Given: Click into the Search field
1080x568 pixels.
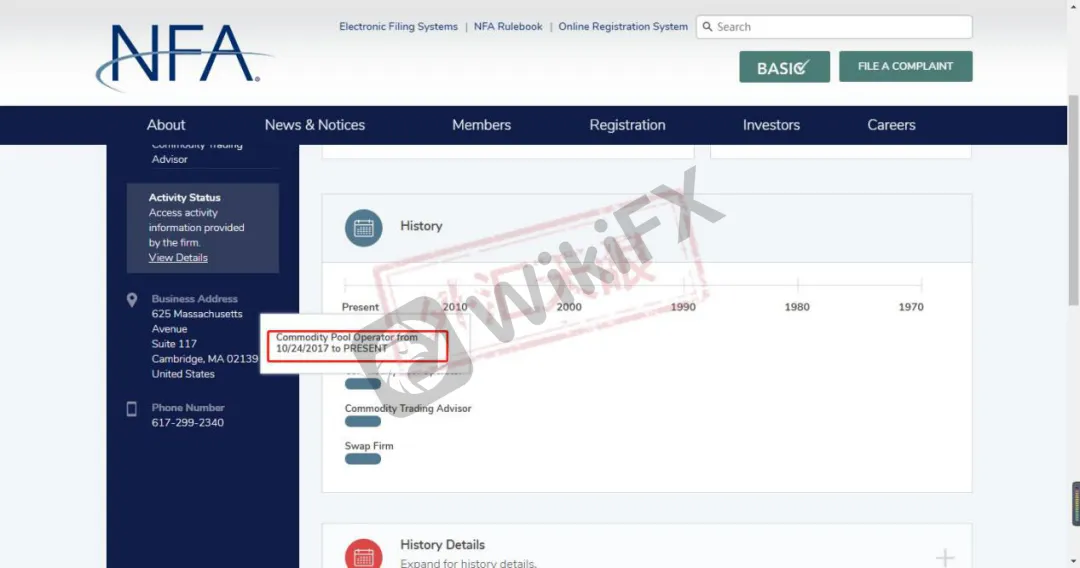Looking at the screenshot, I should (834, 27).
